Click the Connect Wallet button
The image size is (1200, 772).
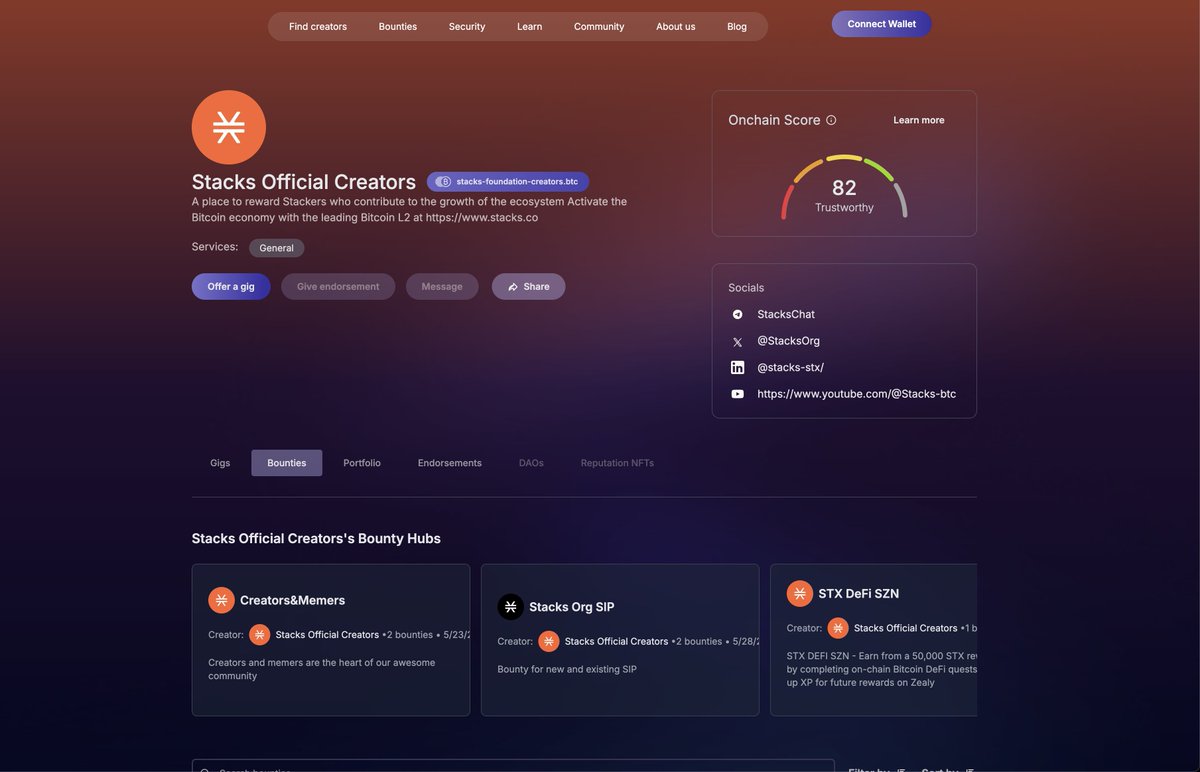(882, 24)
